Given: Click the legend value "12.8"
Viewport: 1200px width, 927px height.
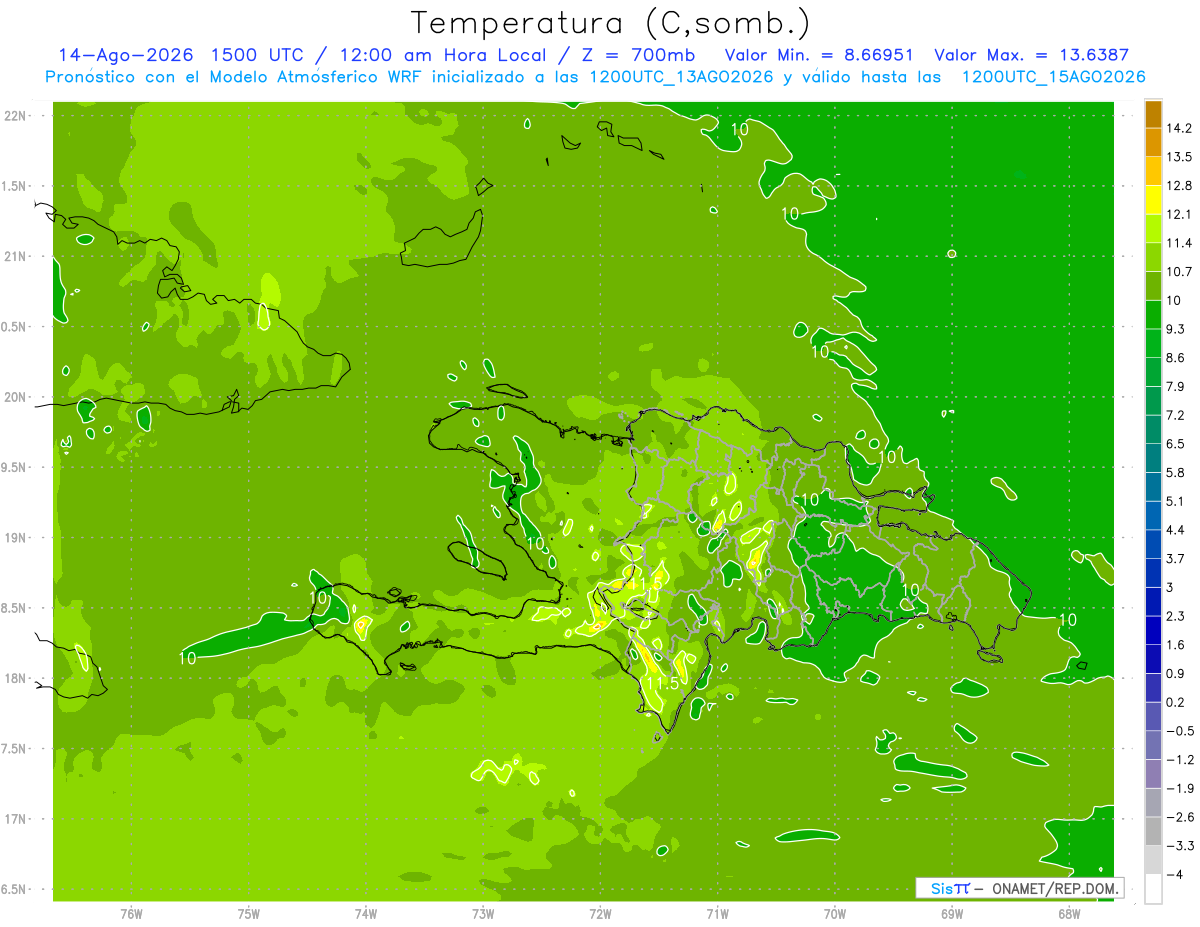Looking at the screenshot, I should [x=1179, y=186].
